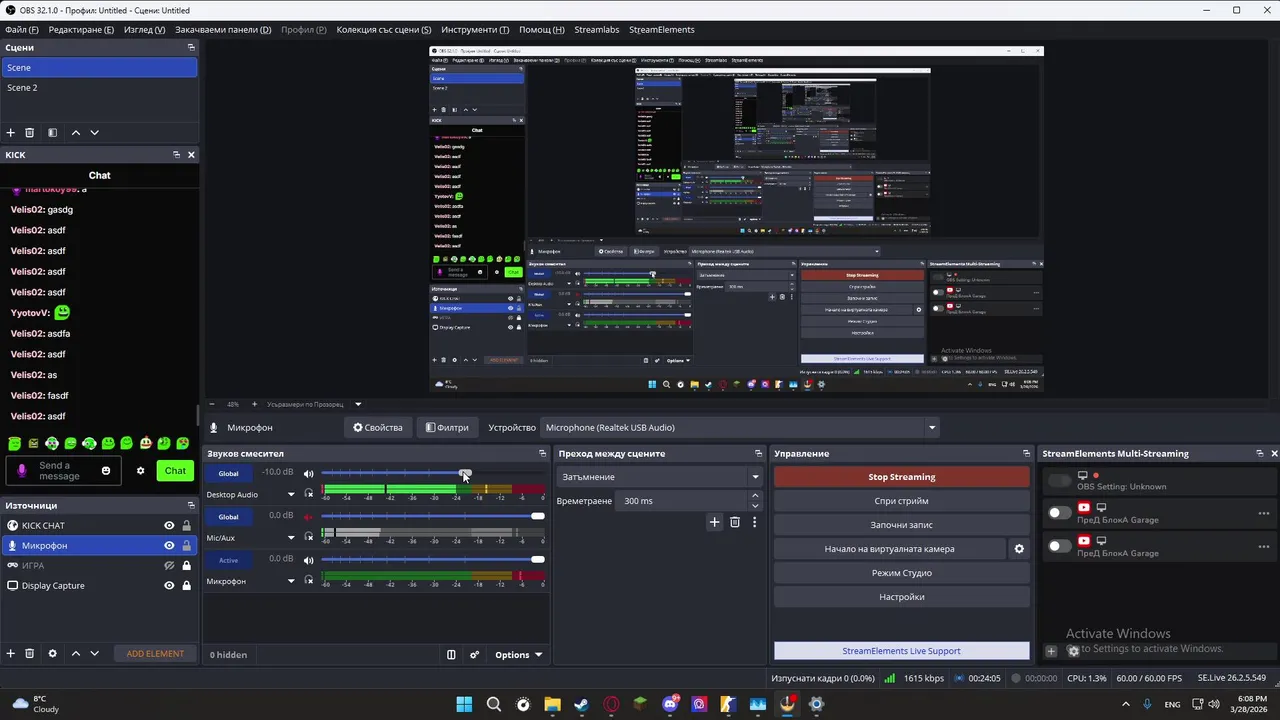
Task: Add a new scene with the plus icon
Action: tap(11, 133)
